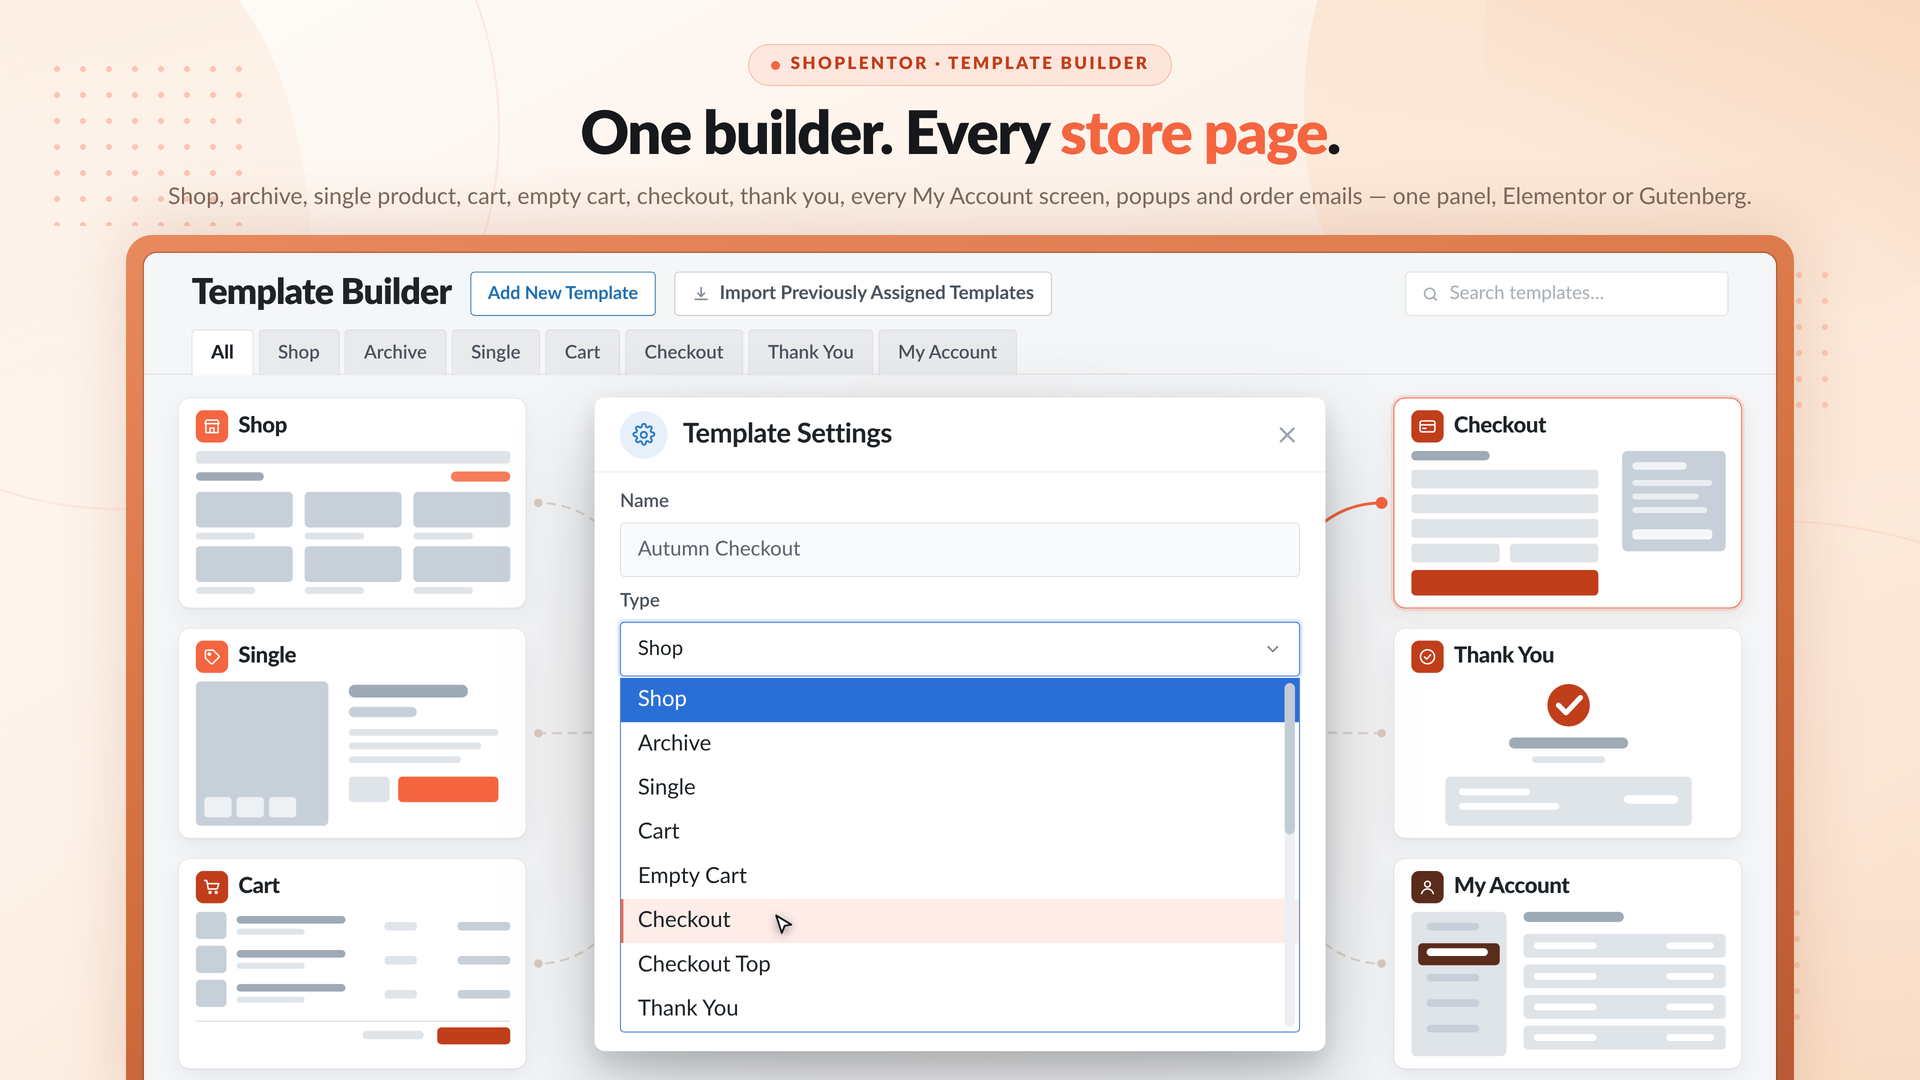Click the Single card's tag icon
This screenshot has width=1920, height=1080.
(212, 656)
